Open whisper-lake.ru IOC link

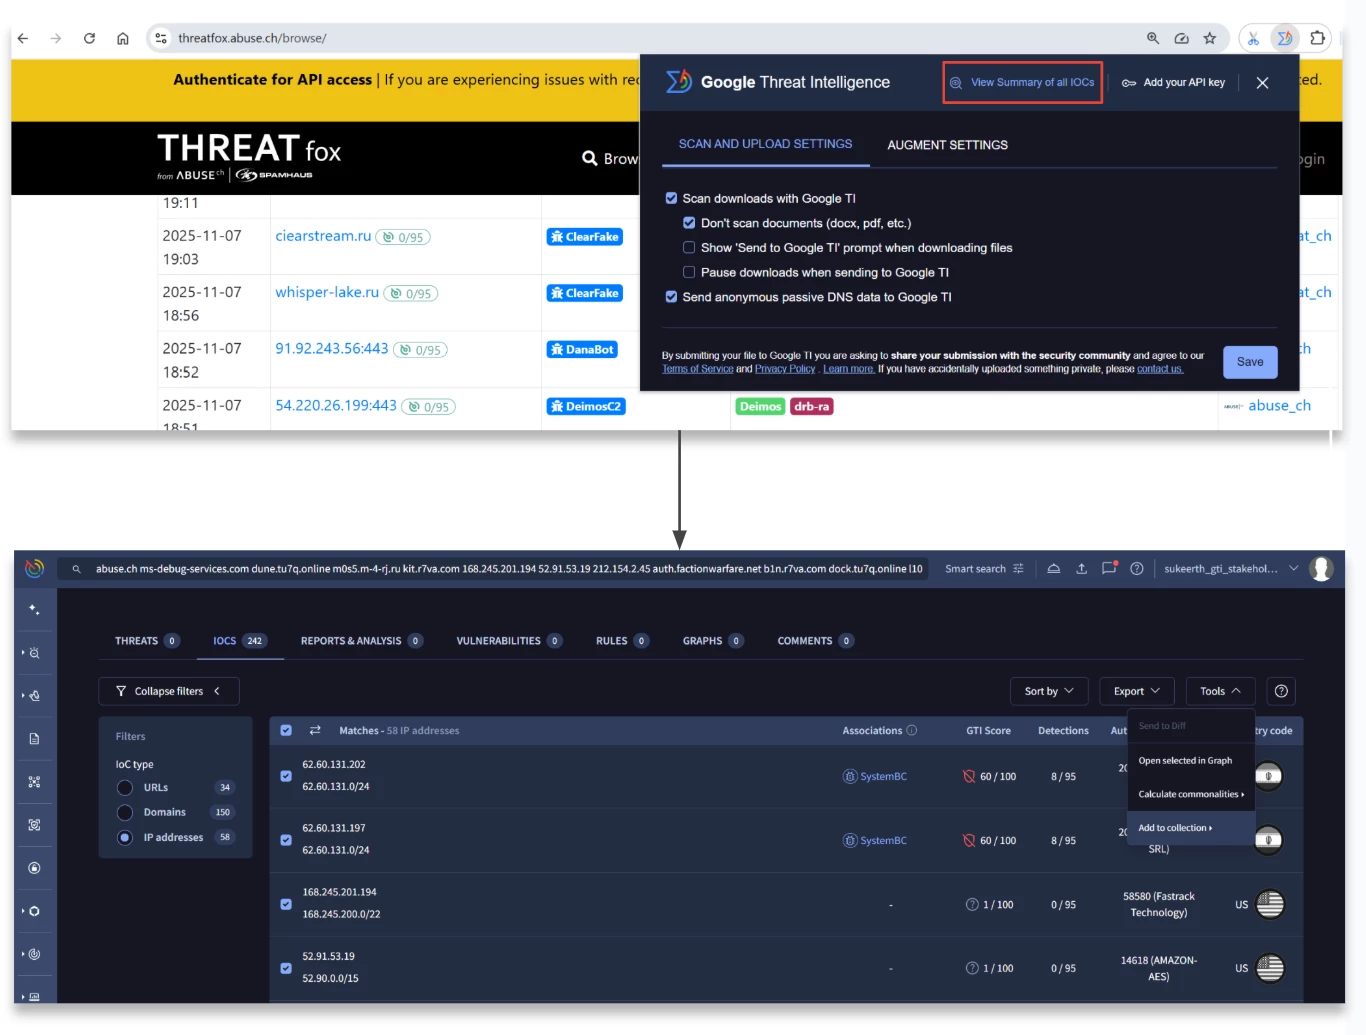[x=327, y=292]
